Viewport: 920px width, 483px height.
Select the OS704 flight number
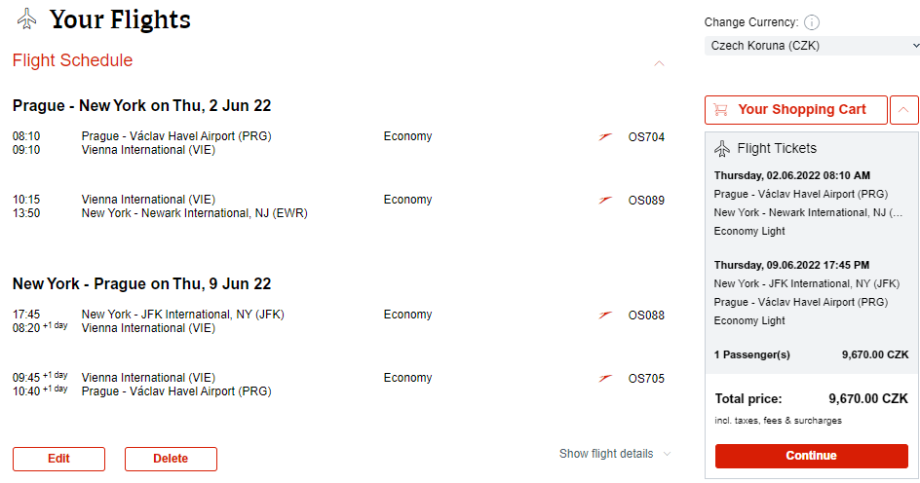coord(646,137)
